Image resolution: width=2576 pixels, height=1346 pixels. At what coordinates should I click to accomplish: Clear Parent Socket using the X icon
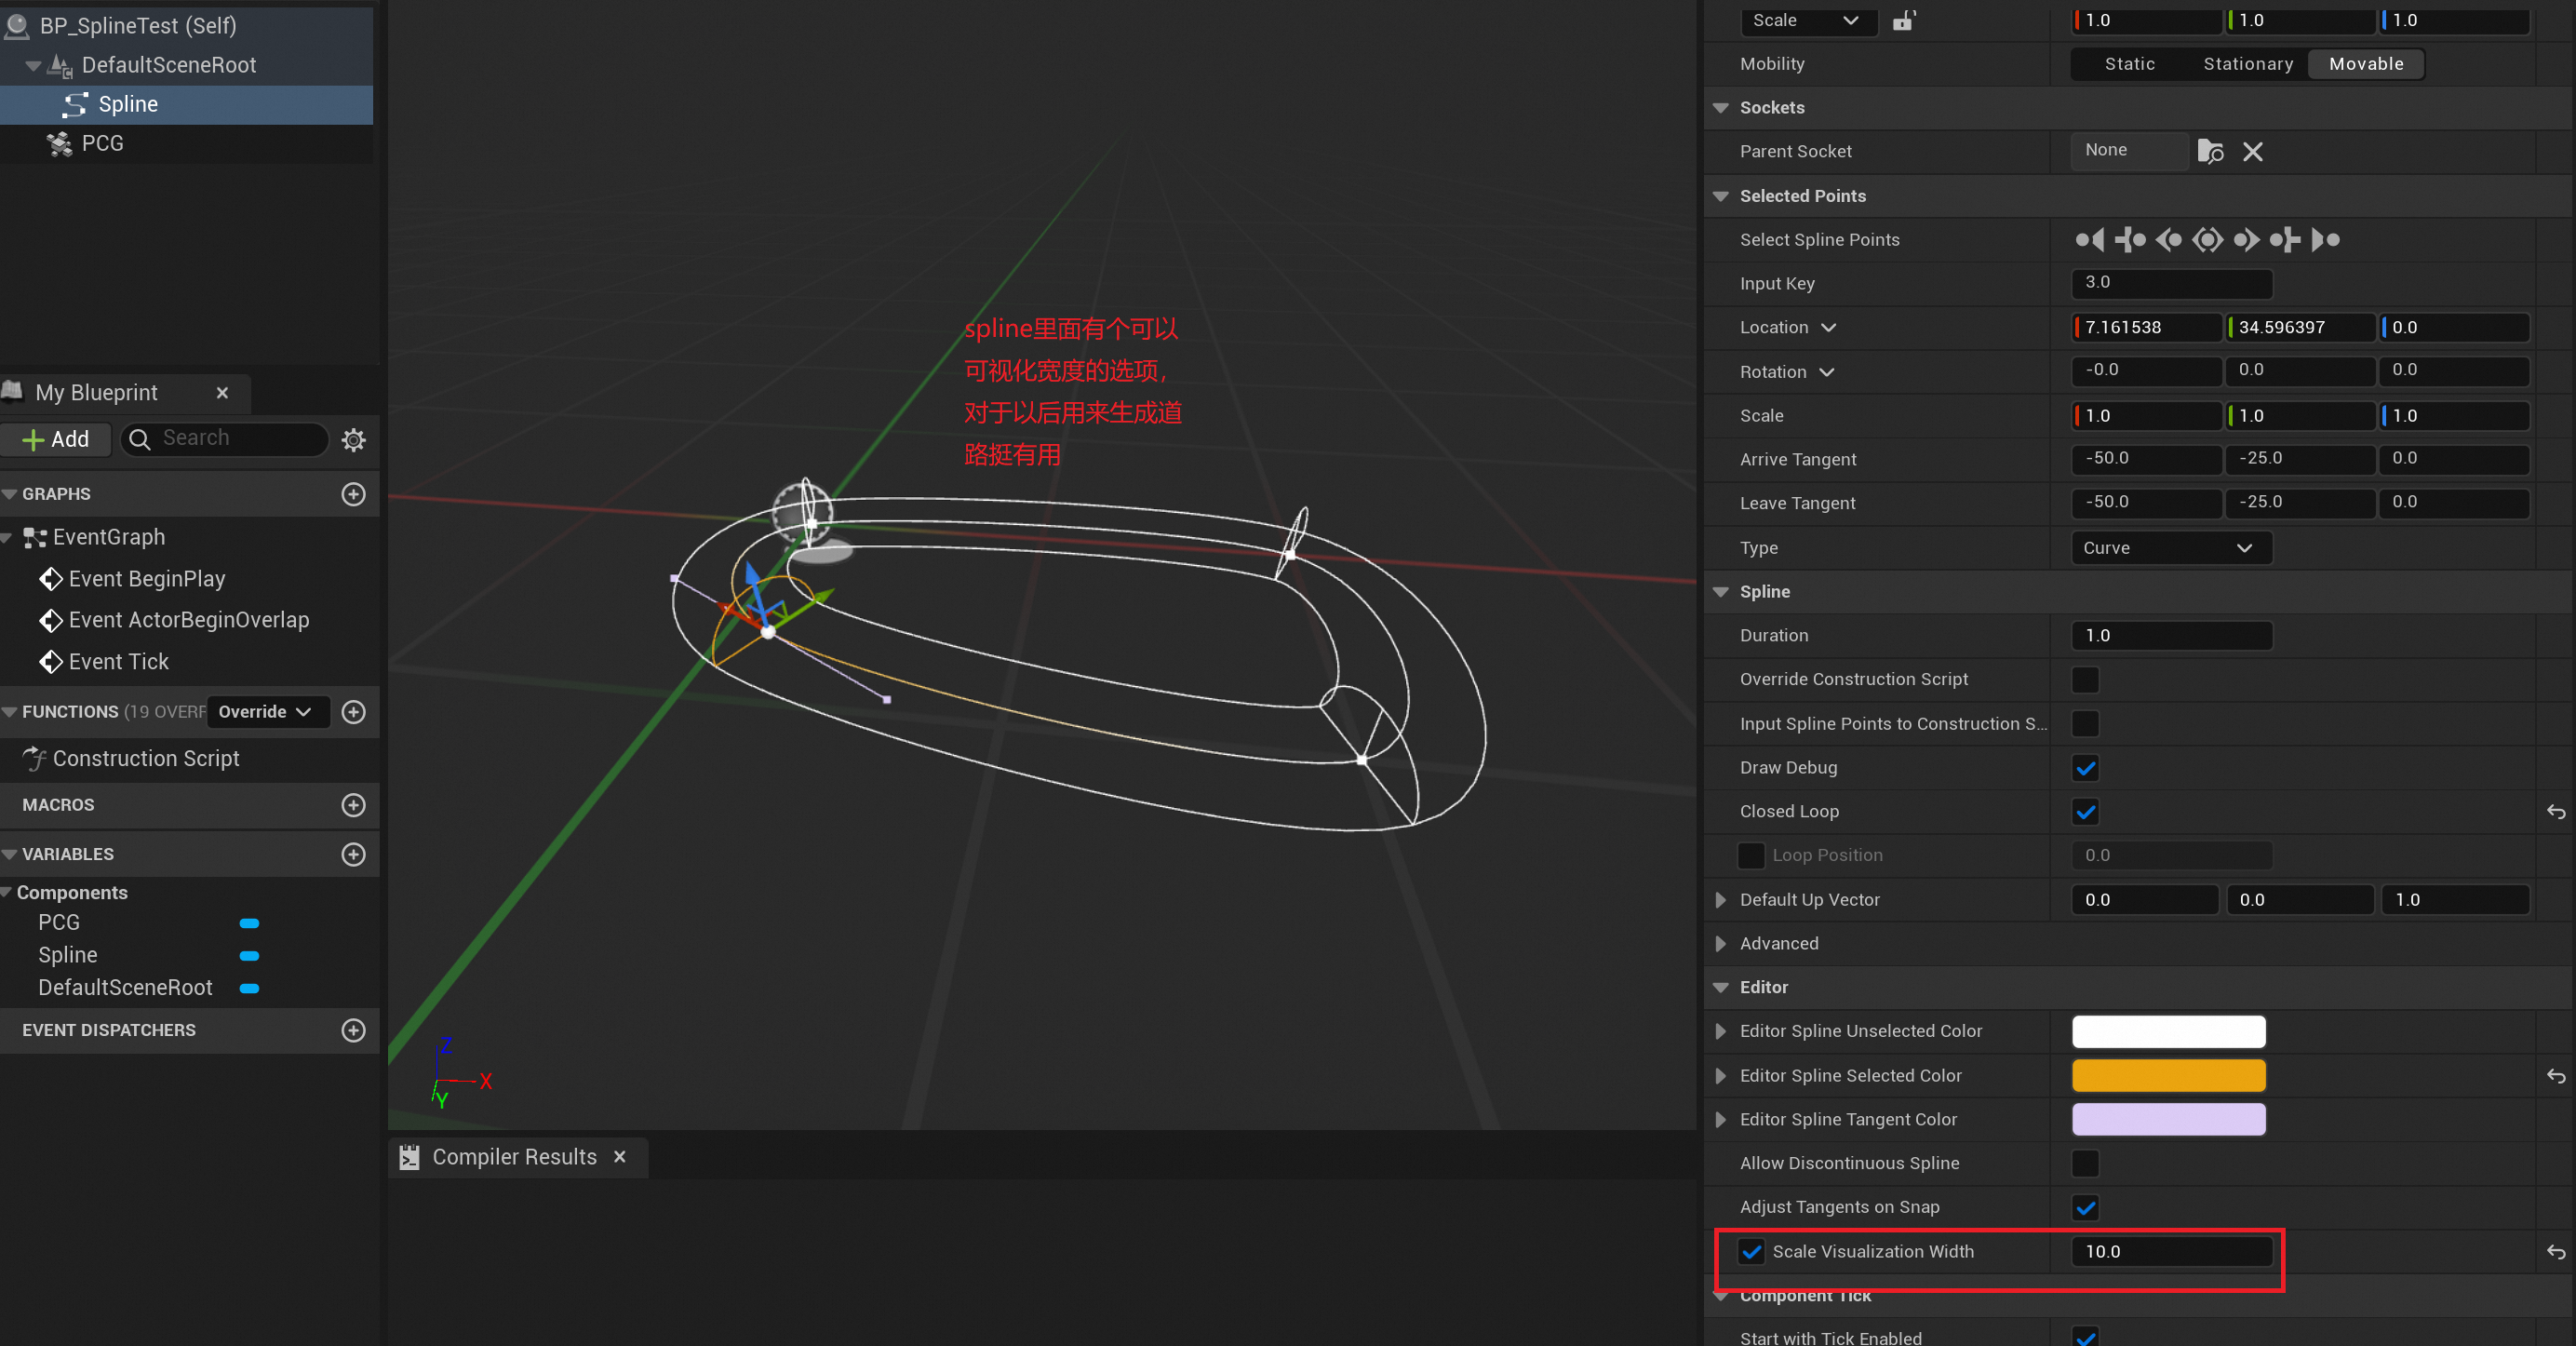click(x=2253, y=151)
